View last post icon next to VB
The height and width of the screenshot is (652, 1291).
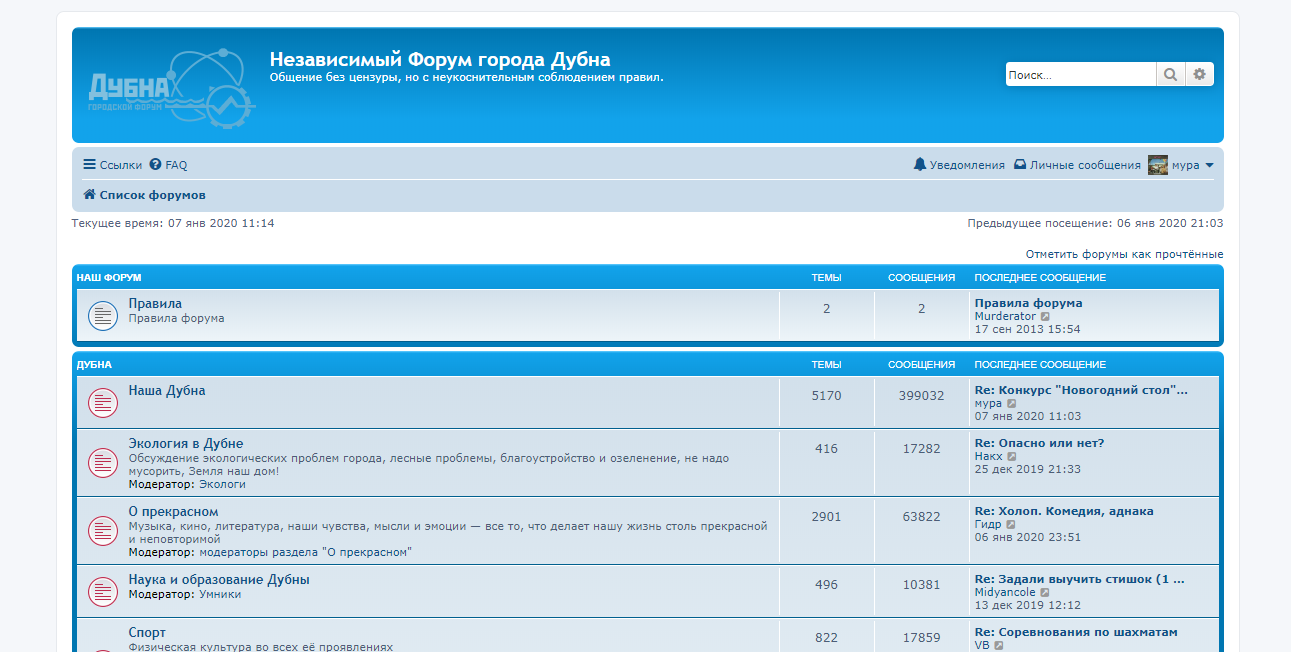998,646
